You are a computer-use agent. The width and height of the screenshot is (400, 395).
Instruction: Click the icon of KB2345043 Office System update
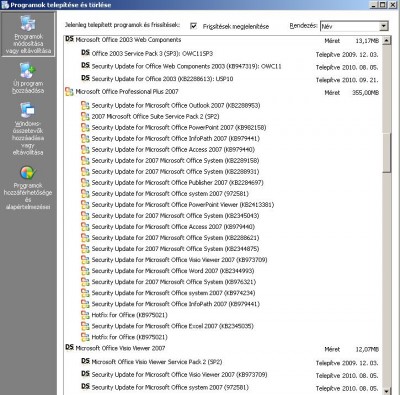click(x=85, y=215)
